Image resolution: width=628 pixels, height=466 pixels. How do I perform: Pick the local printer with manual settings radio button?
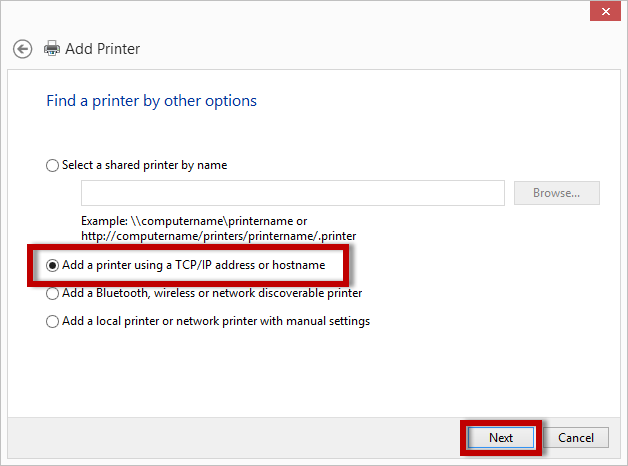click(53, 322)
